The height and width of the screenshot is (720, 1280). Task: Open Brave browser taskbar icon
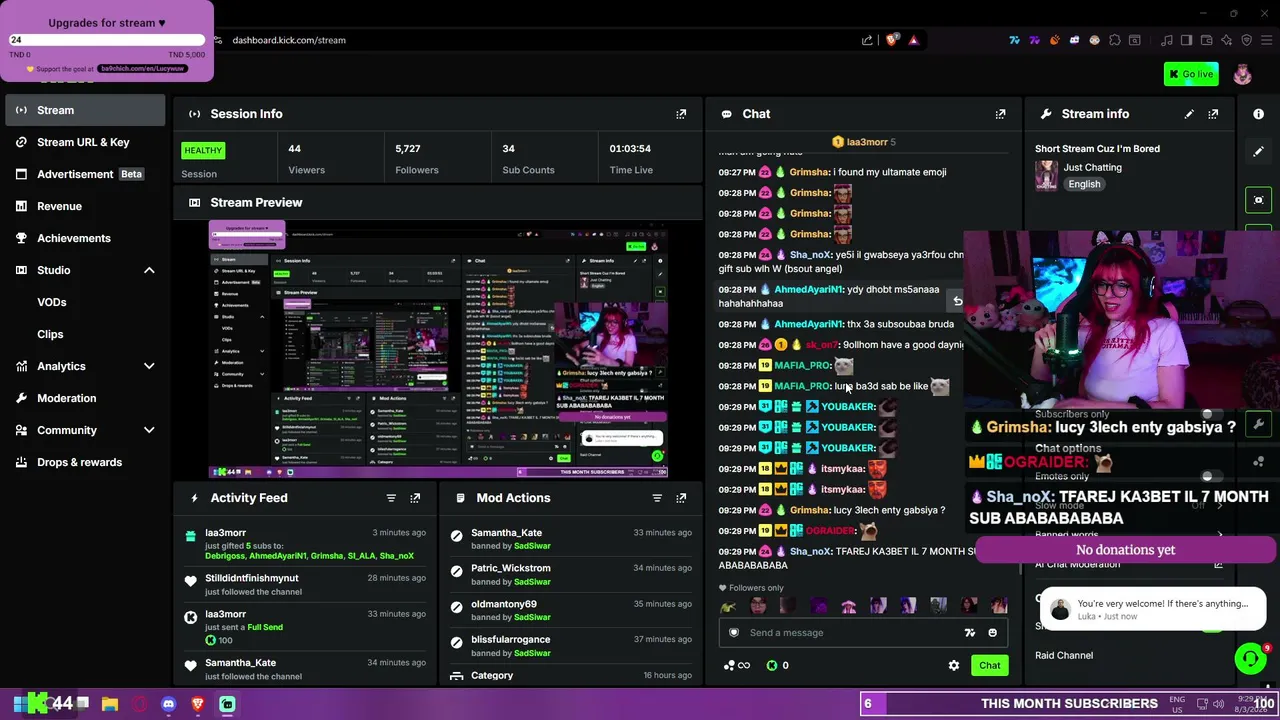pyautogui.click(x=197, y=704)
